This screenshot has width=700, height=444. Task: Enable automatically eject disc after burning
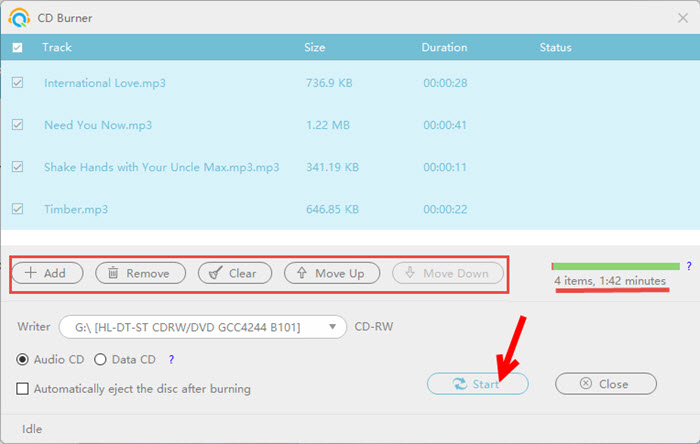[23, 389]
